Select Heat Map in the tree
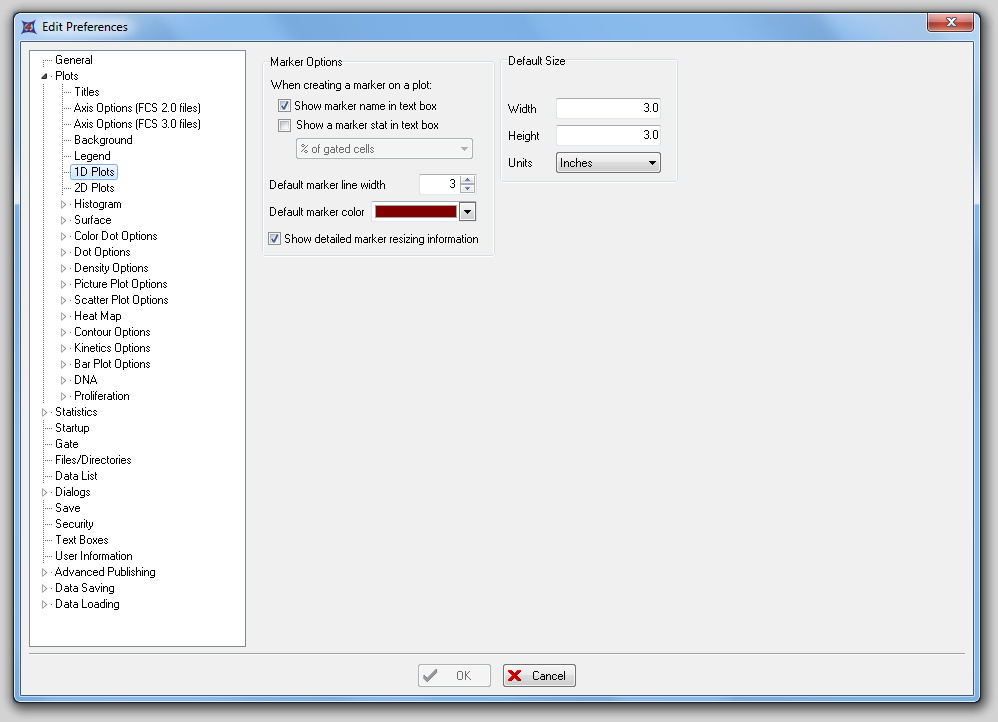Viewport: 998px width, 722px height. click(x=97, y=316)
